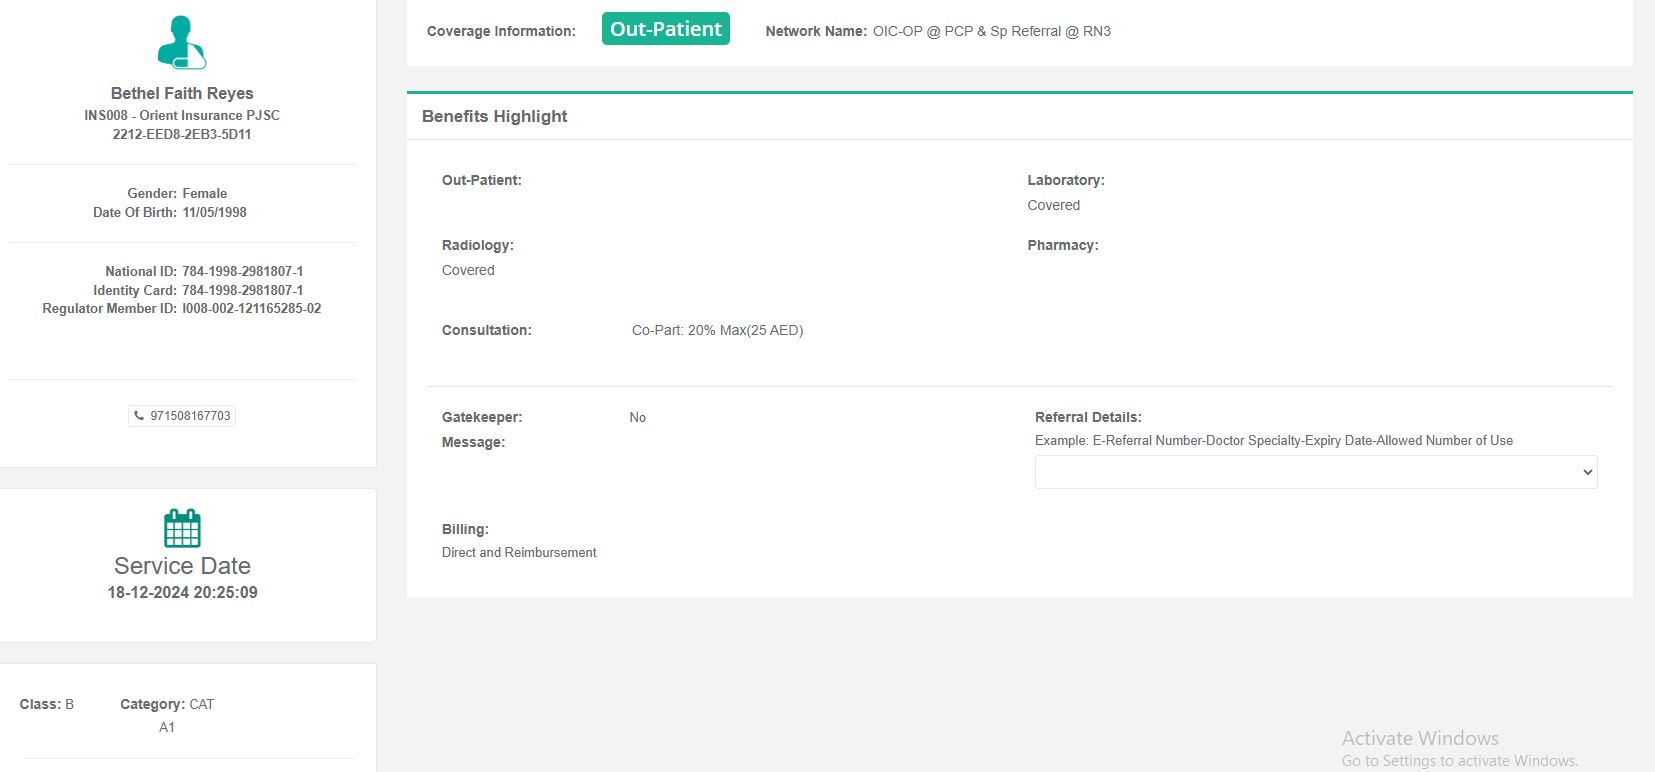This screenshot has height=772, width=1655.
Task: Click the Gatekeeper value No
Action: pyautogui.click(x=638, y=418)
